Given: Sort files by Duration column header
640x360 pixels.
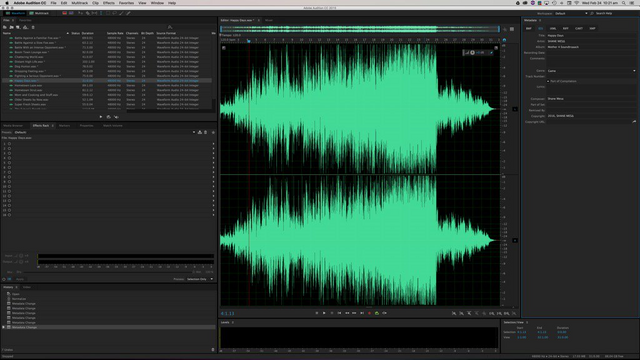Looking at the screenshot, I should click(87, 33).
